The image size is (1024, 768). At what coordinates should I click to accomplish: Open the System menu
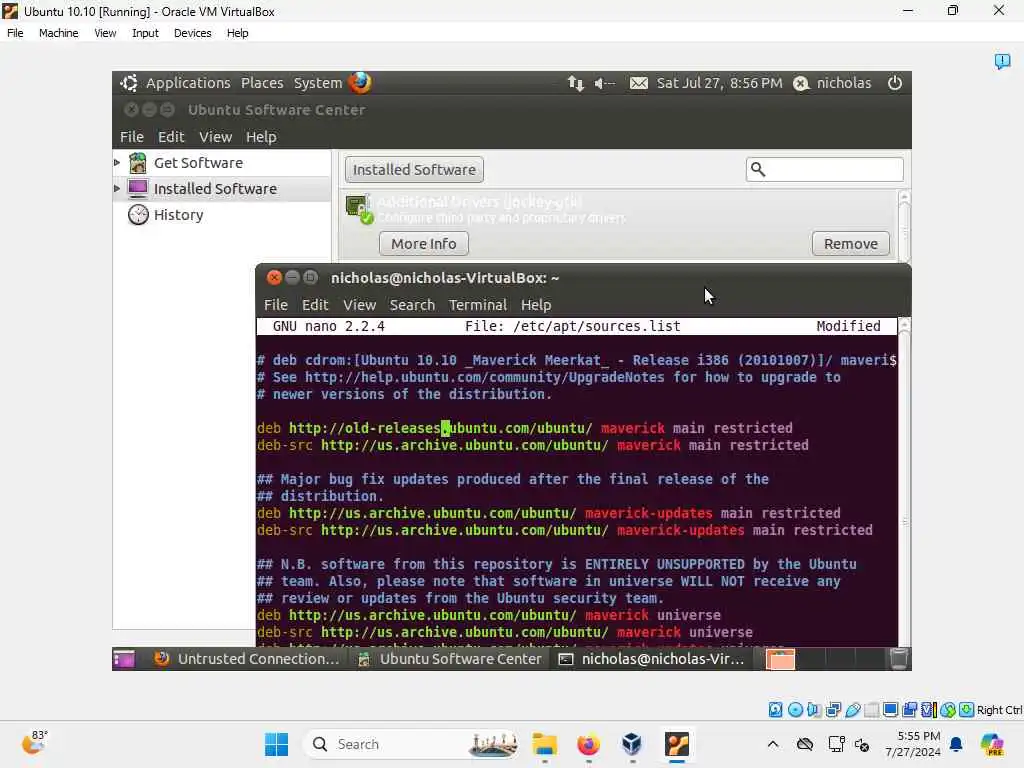pyautogui.click(x=317, y=83)
